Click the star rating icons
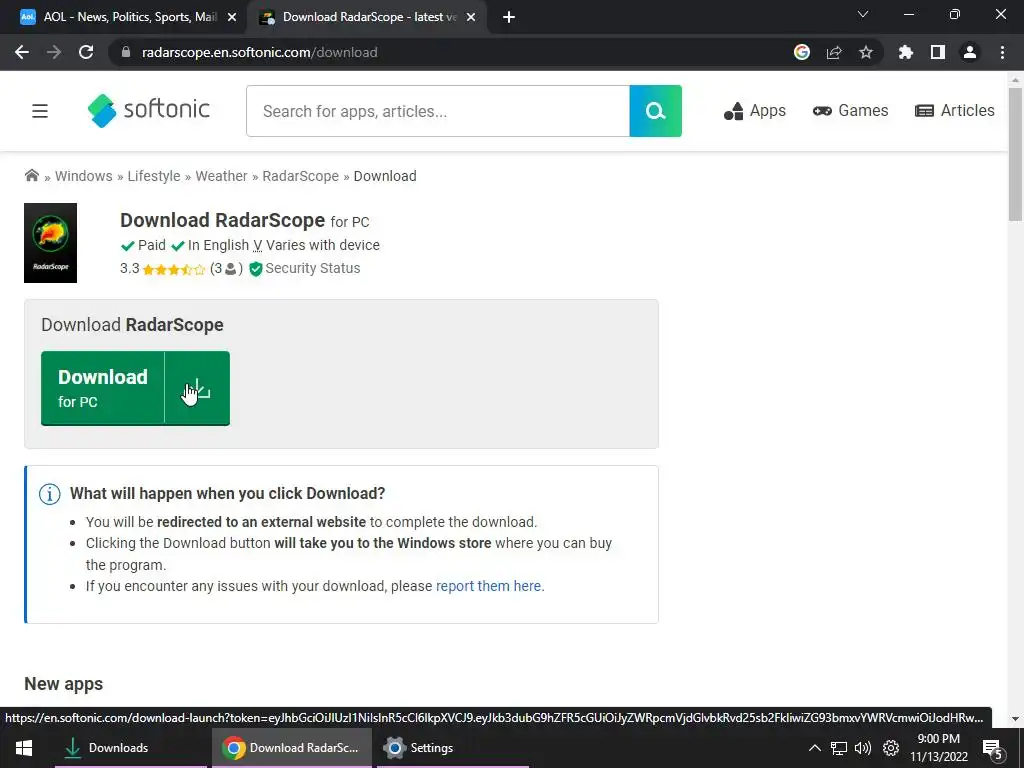 pos(174,269)
